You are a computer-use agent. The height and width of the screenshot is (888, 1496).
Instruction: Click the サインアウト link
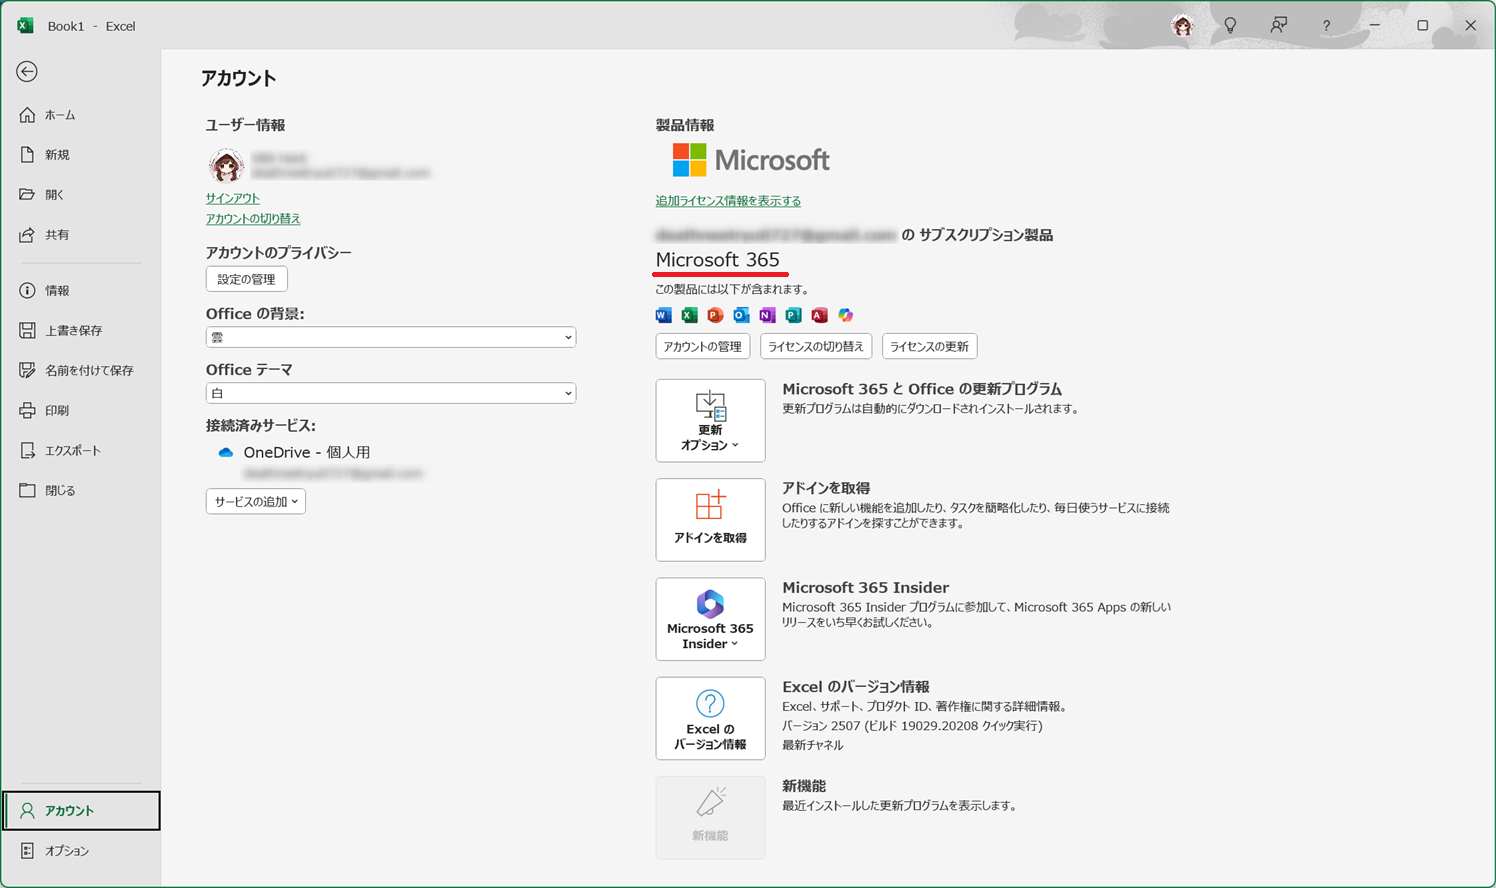coord(233,198)
